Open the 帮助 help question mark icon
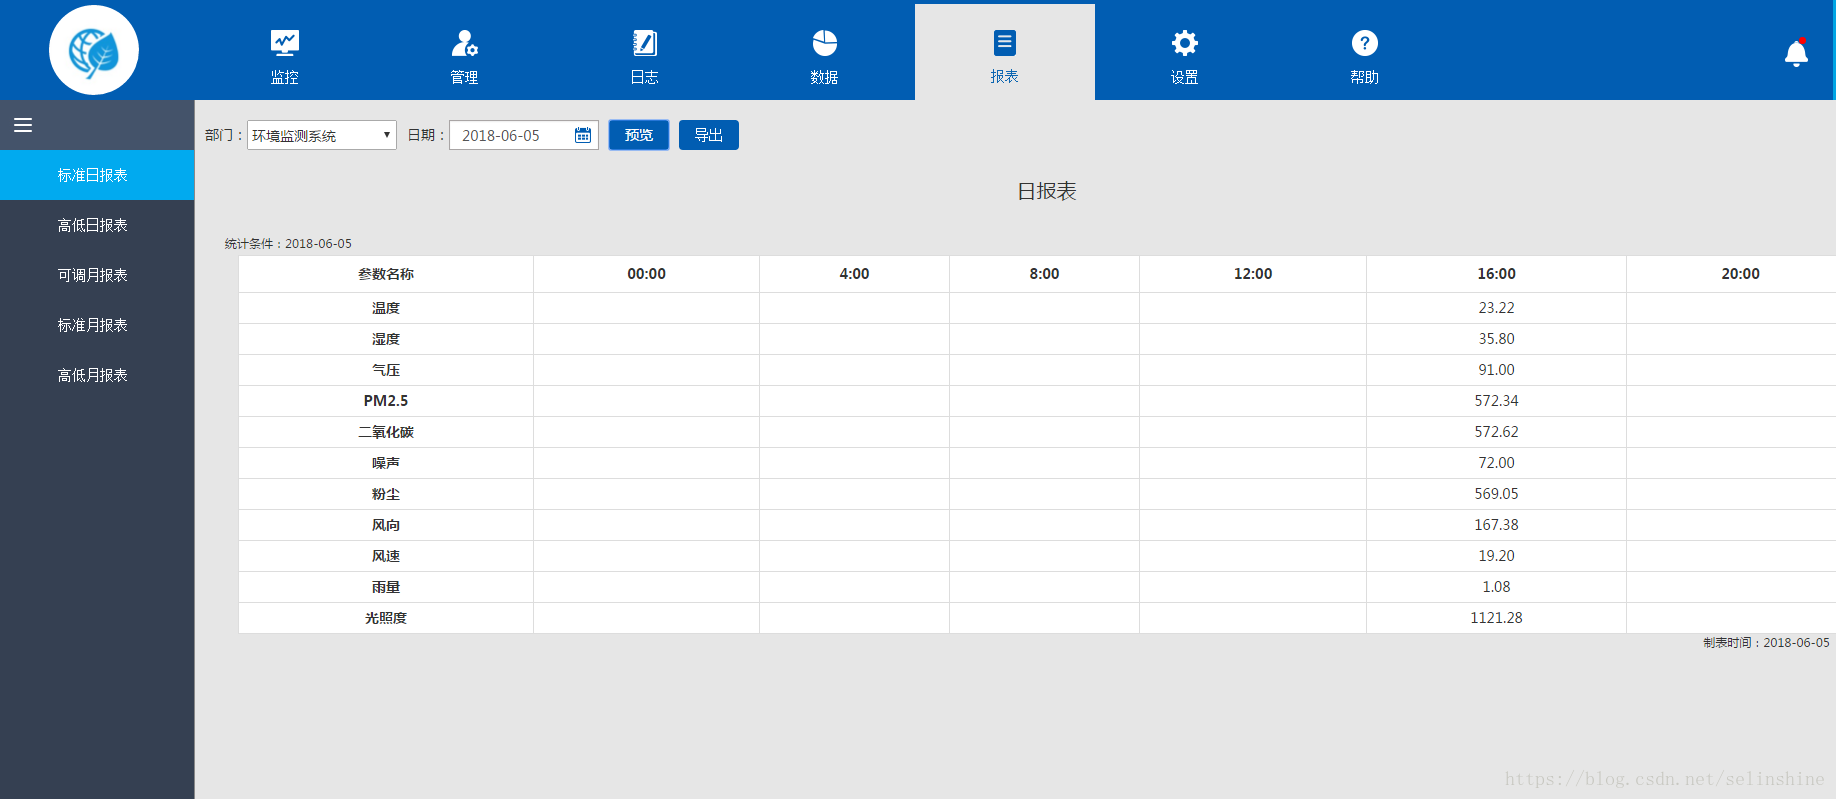 1365,43
